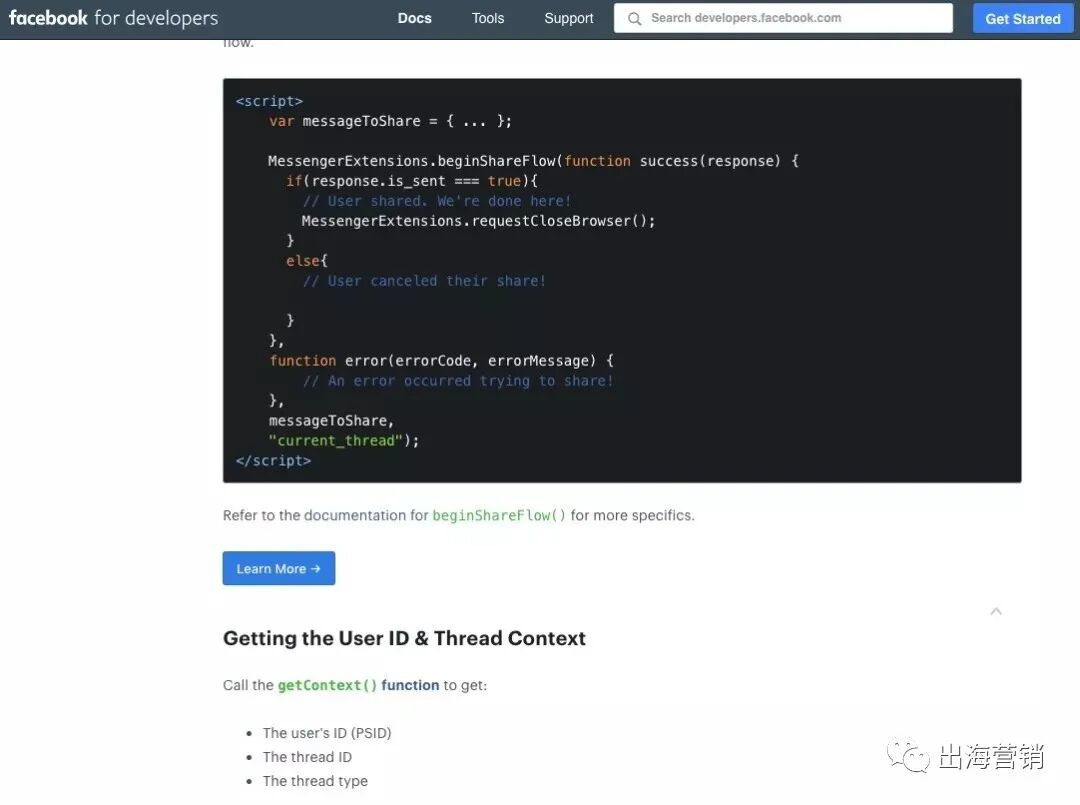Click the "current_thread" string line

tap(344, 441)
